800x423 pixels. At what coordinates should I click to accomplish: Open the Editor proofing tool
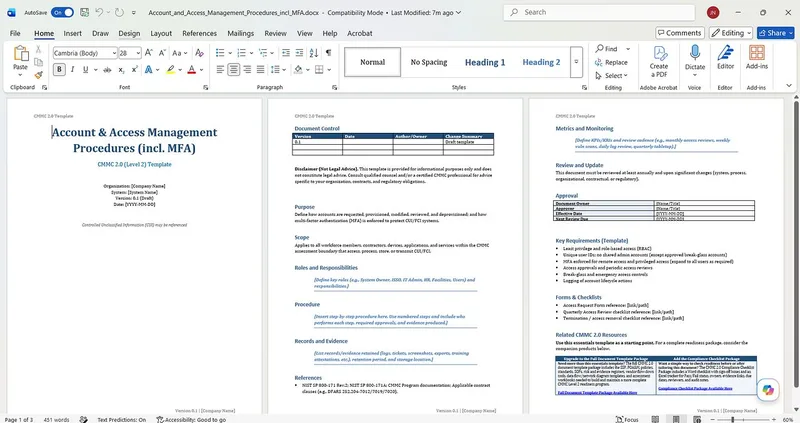(x=725, y=57)
